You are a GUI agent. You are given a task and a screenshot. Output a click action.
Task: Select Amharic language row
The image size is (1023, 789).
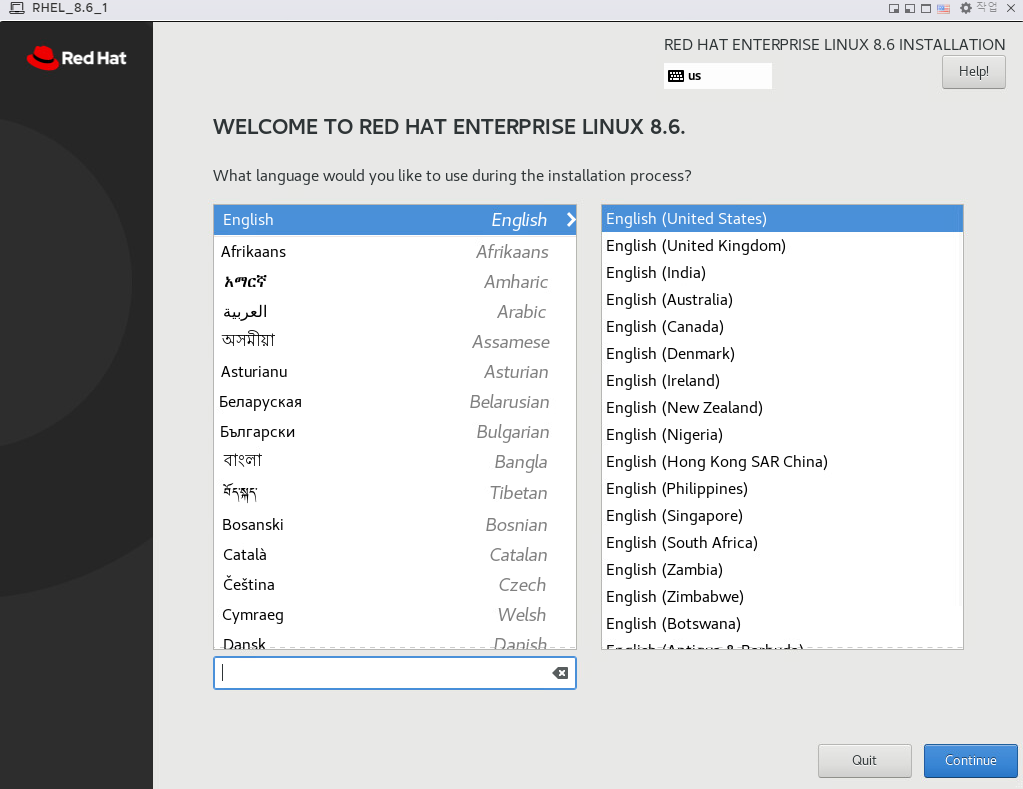click(395, 281)
